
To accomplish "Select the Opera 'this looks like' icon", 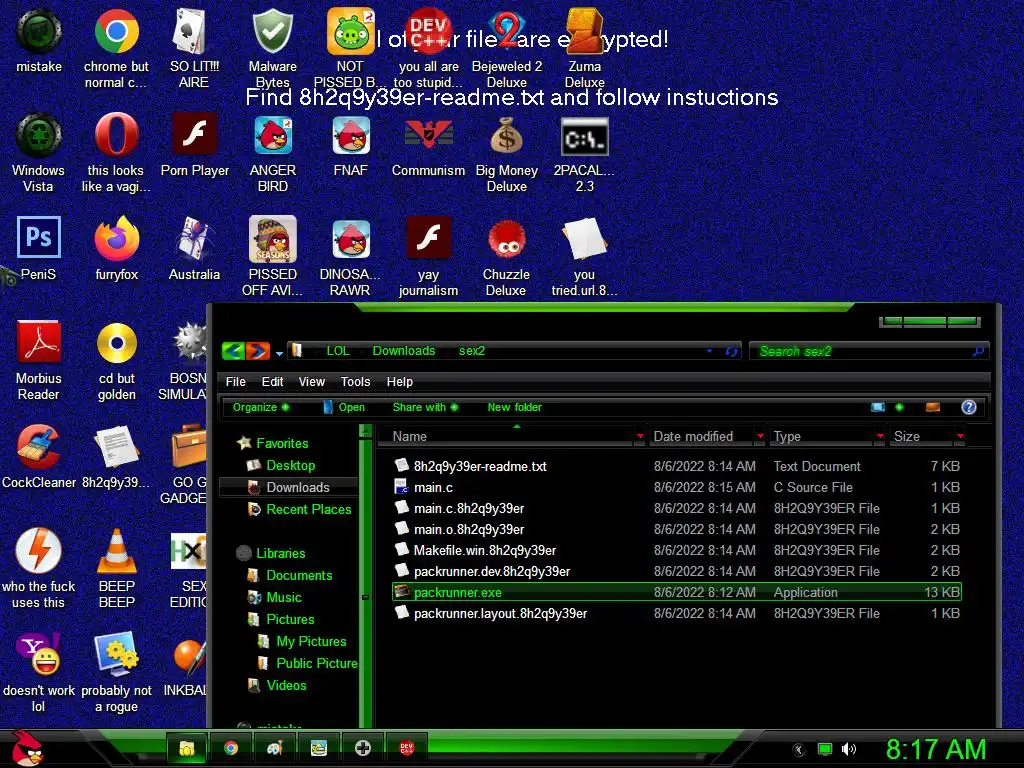I will 116,152.
